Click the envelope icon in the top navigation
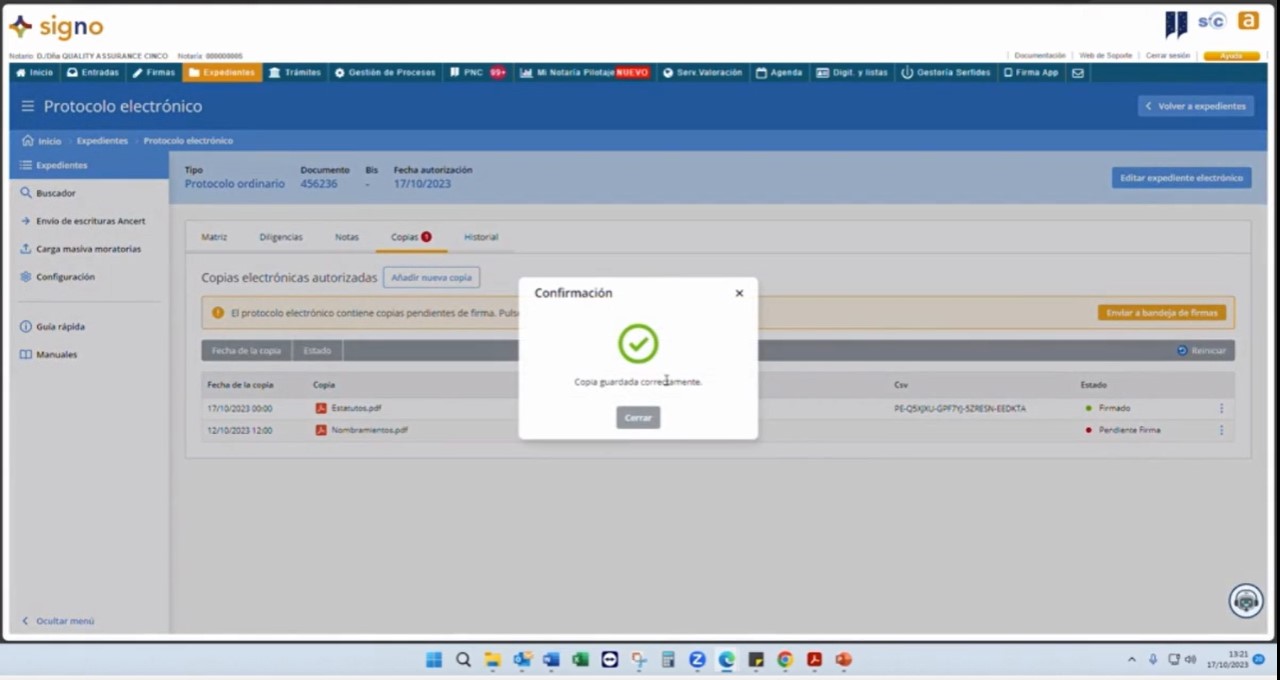1280x680 pixels. coord(1077,73)
